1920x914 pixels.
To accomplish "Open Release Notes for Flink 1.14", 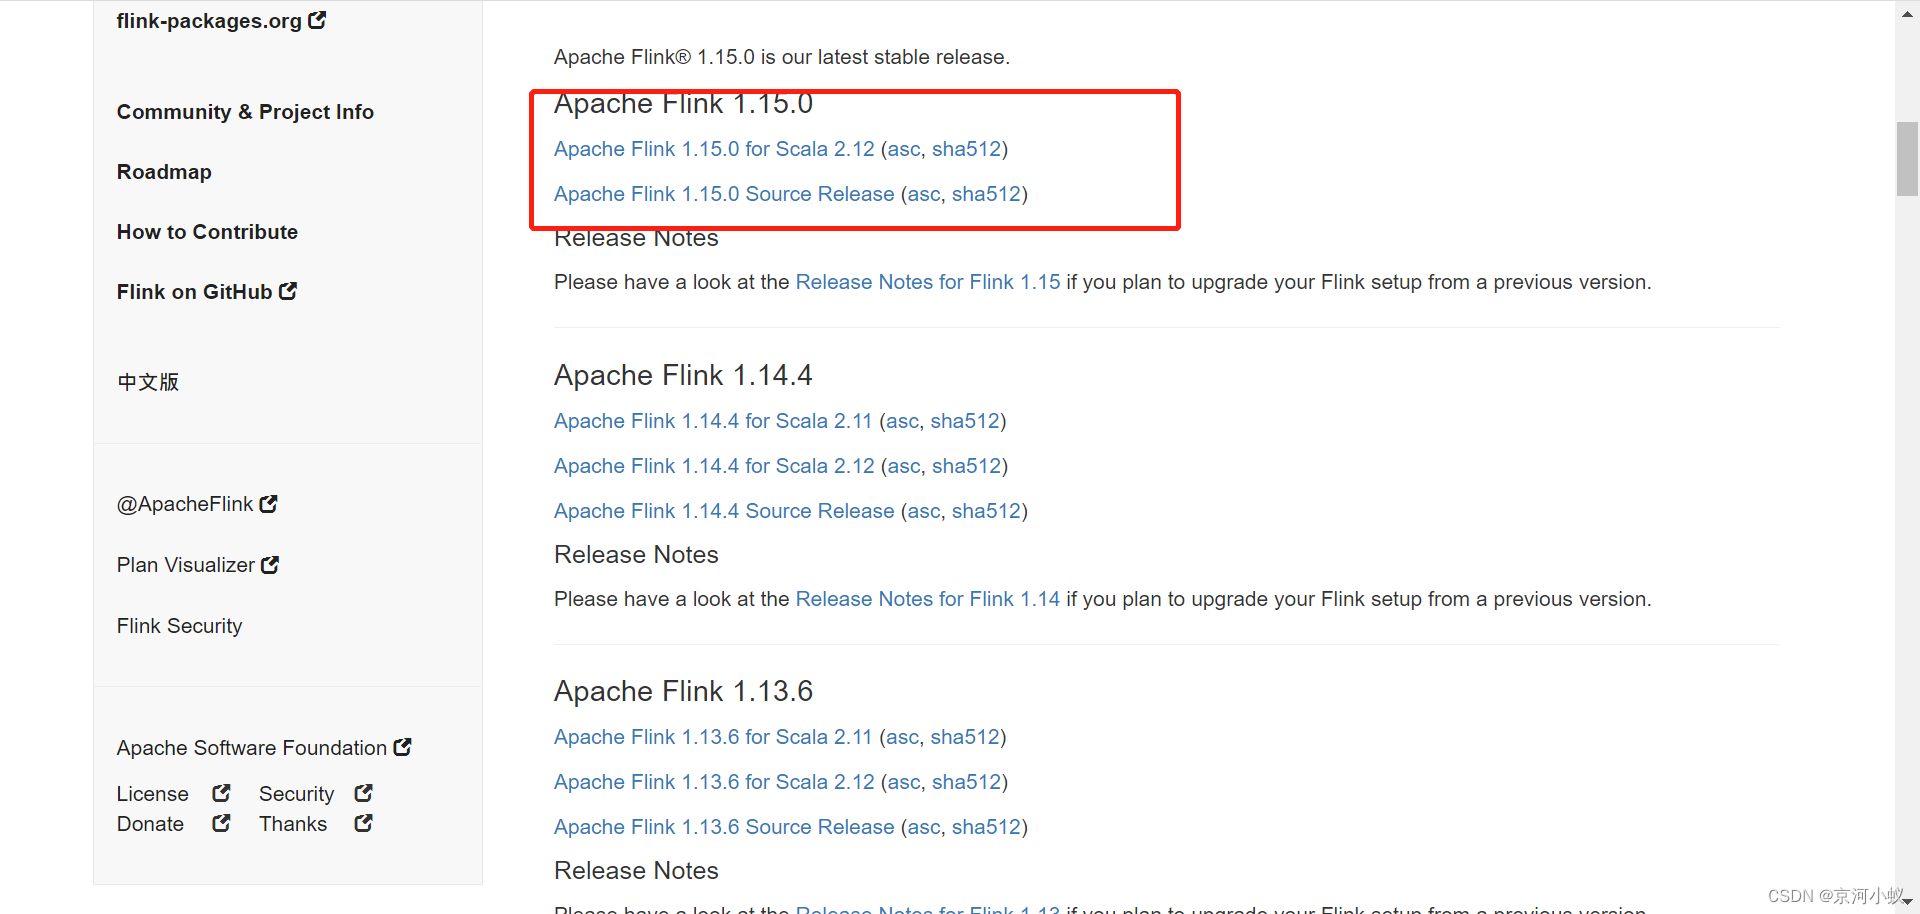I will pyautogui.click(x=928, y=599).
